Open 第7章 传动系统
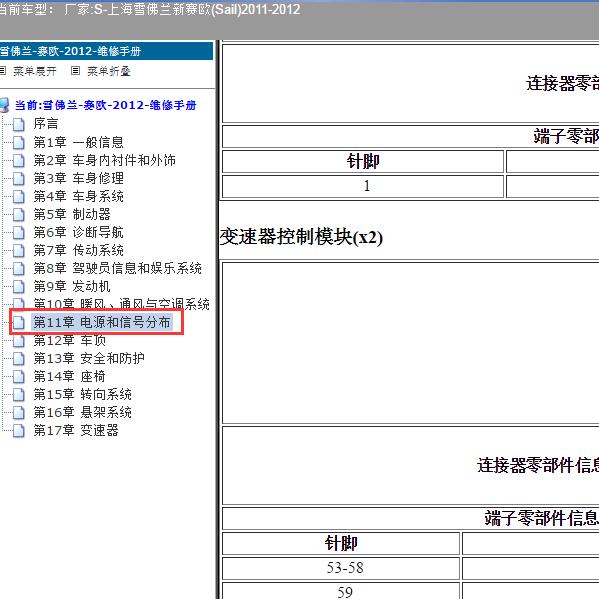 [79, 250]
